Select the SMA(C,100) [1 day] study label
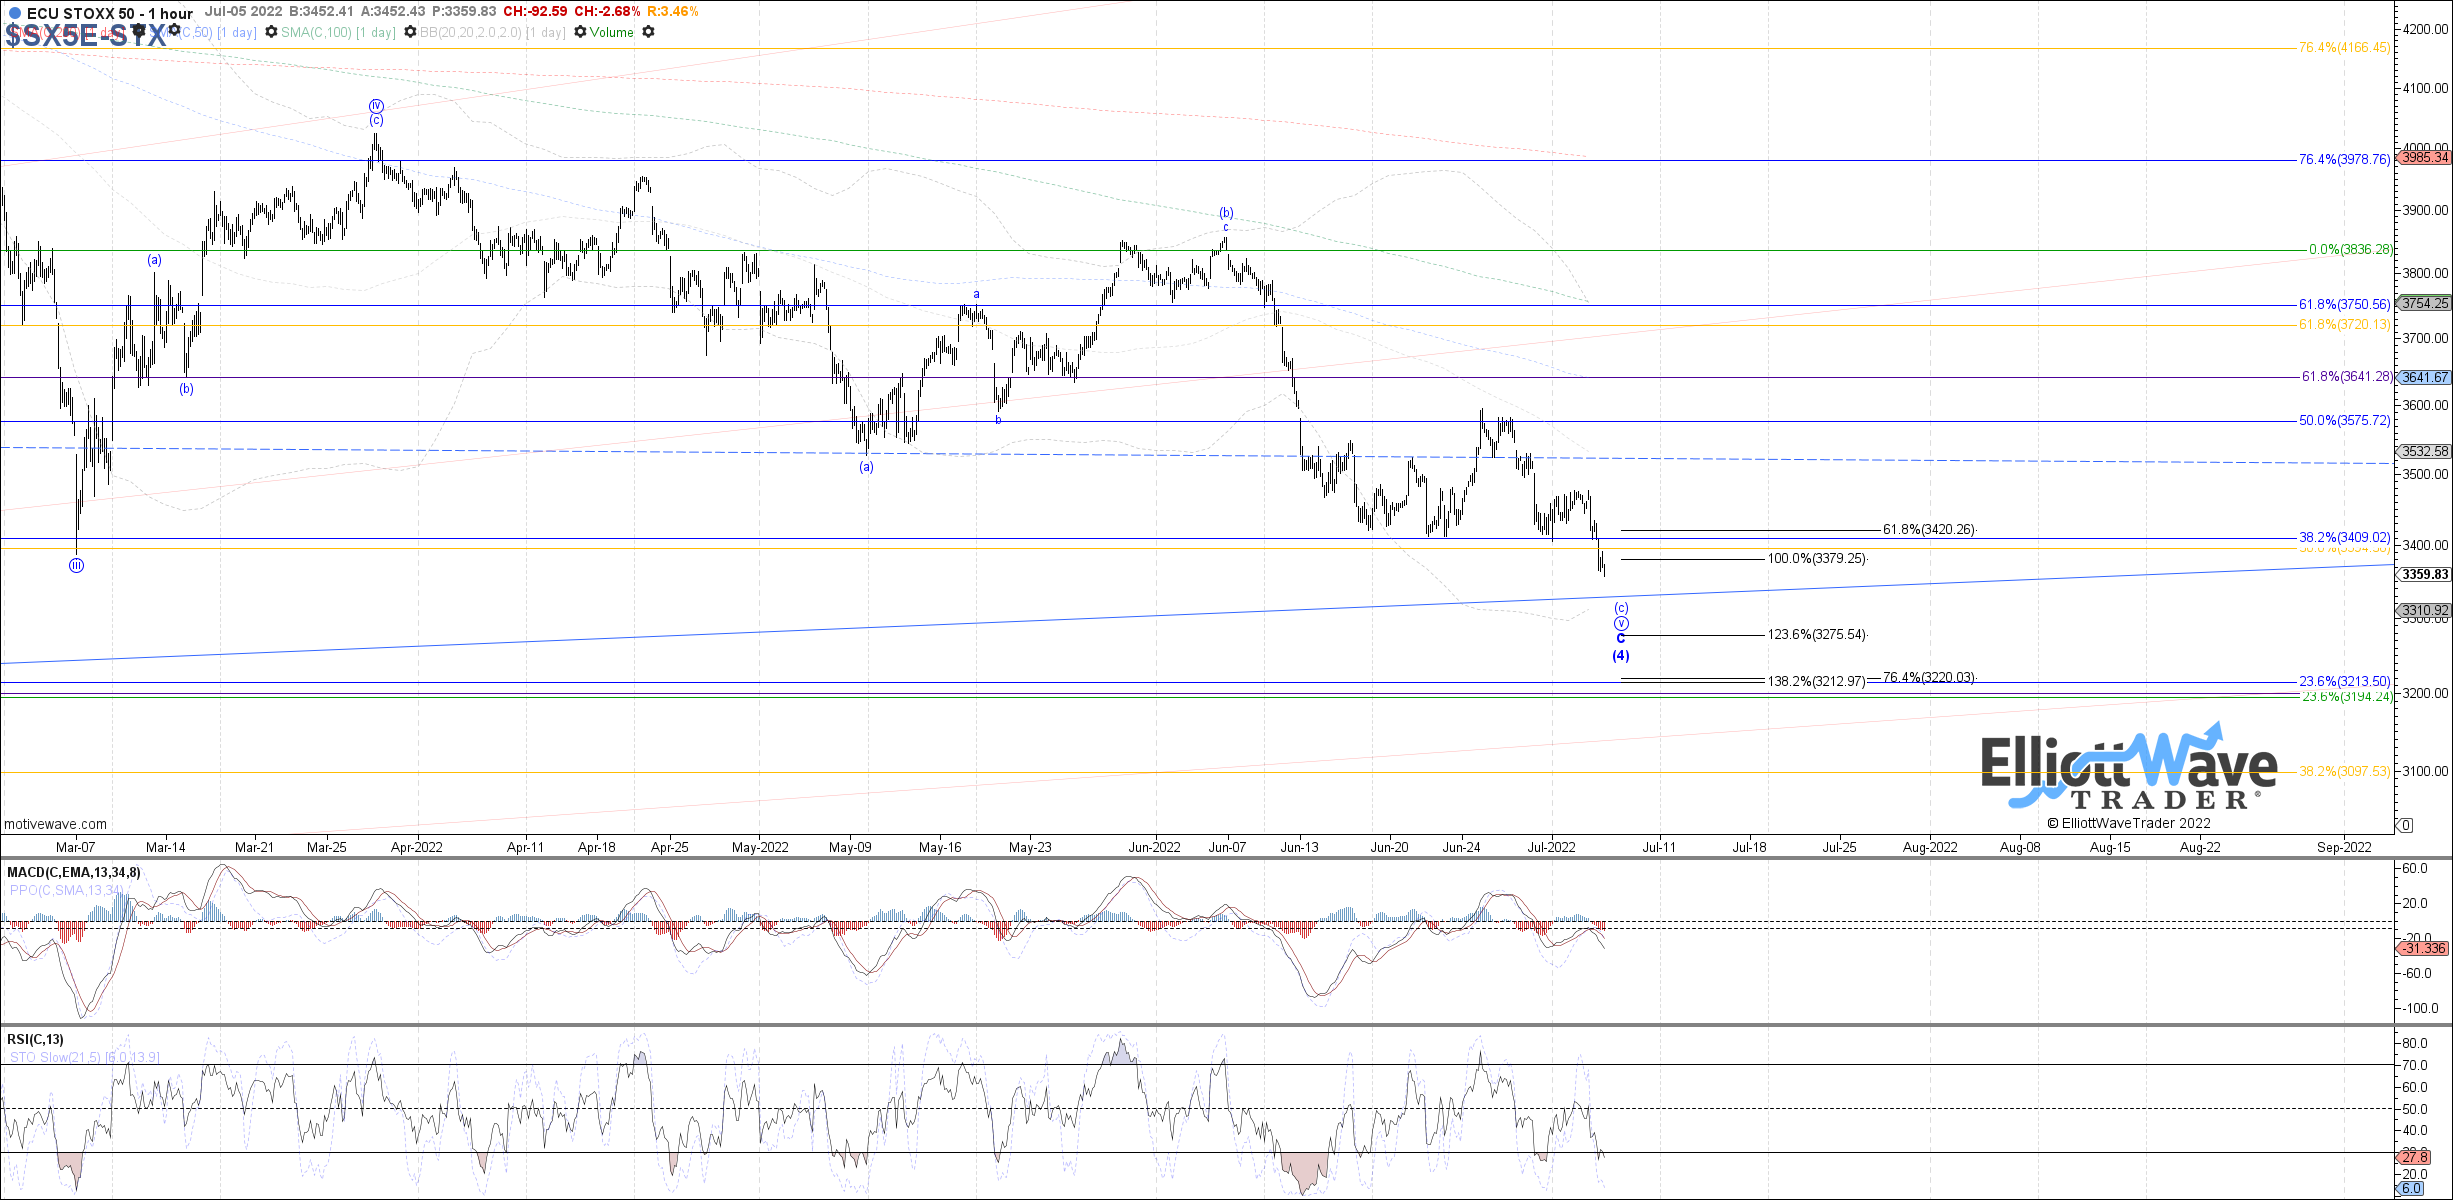This screenshot has width=2453, height=1200. [x=338, y=32]
